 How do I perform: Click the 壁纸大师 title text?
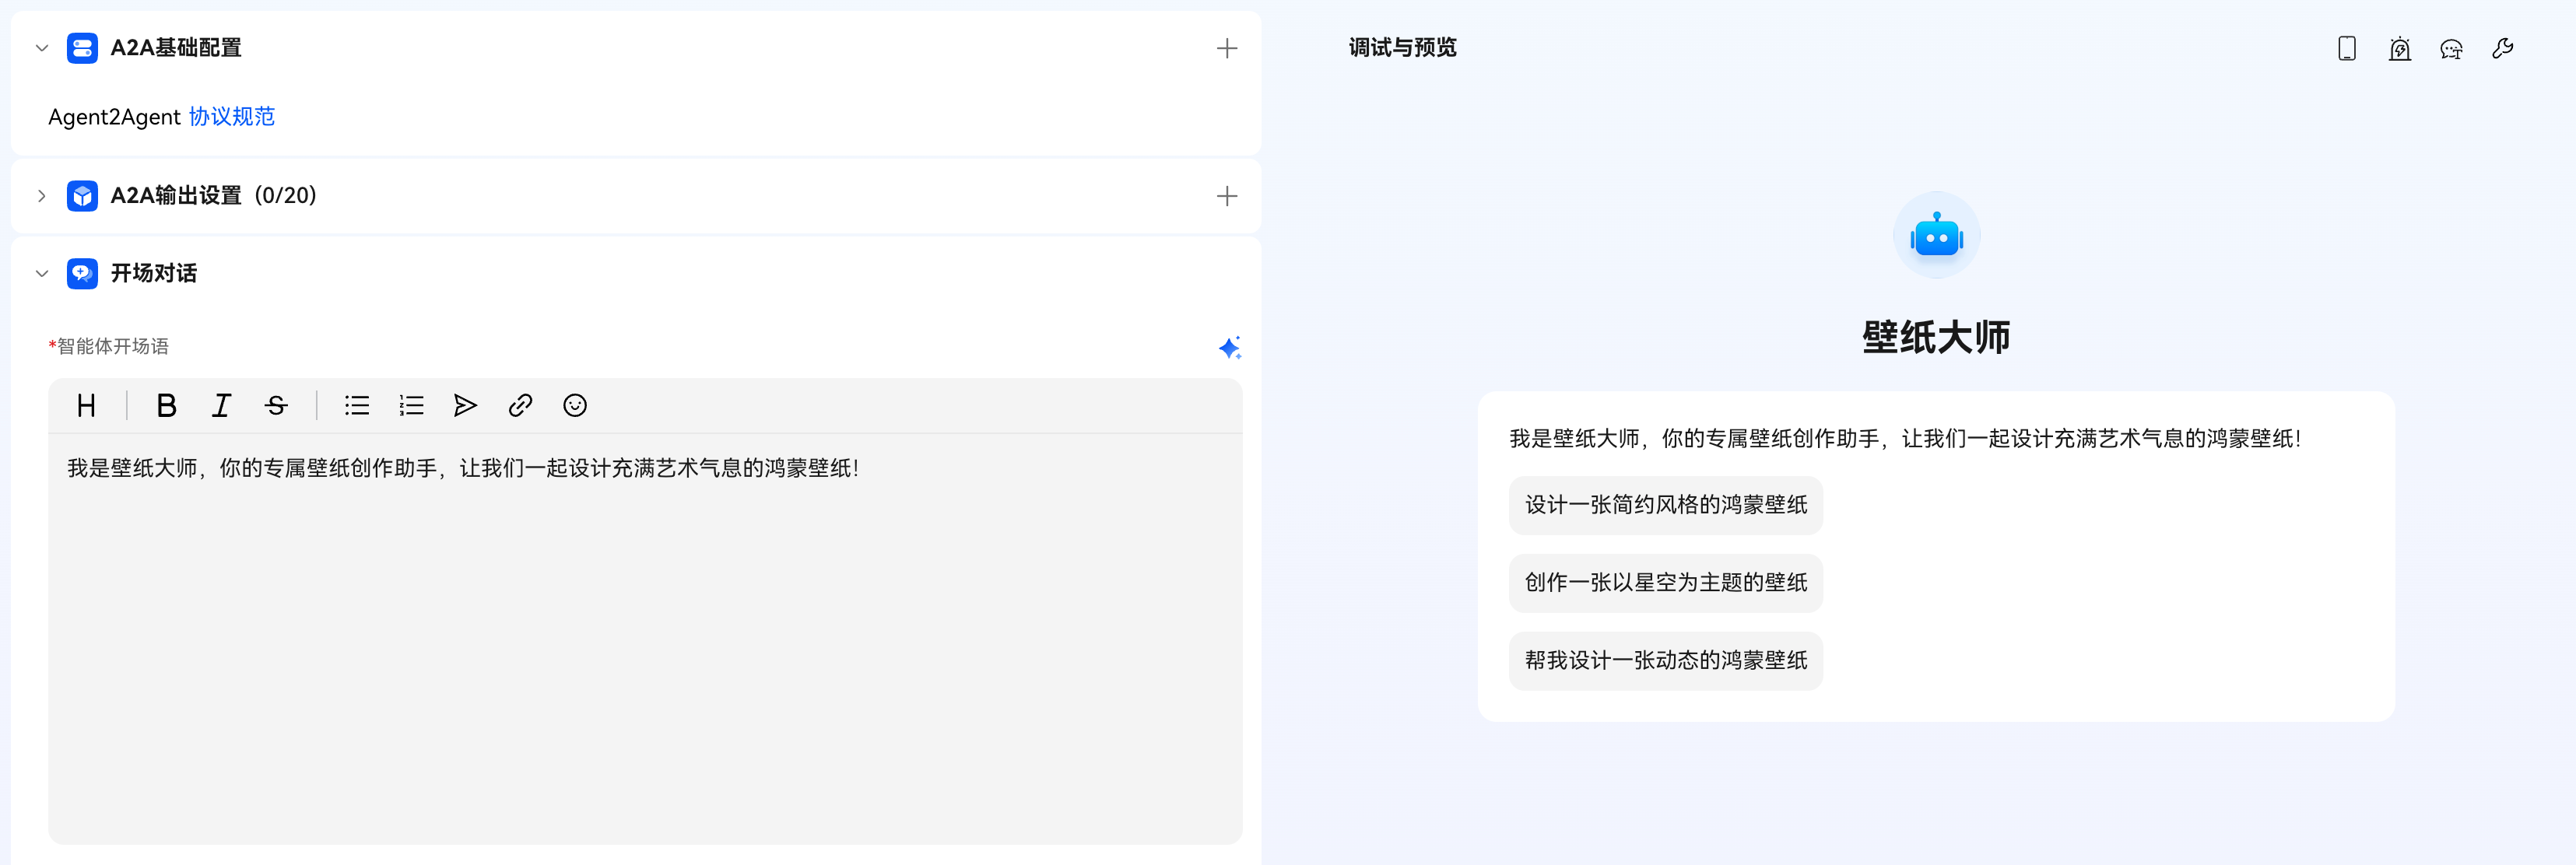[x=1936, y=337]
